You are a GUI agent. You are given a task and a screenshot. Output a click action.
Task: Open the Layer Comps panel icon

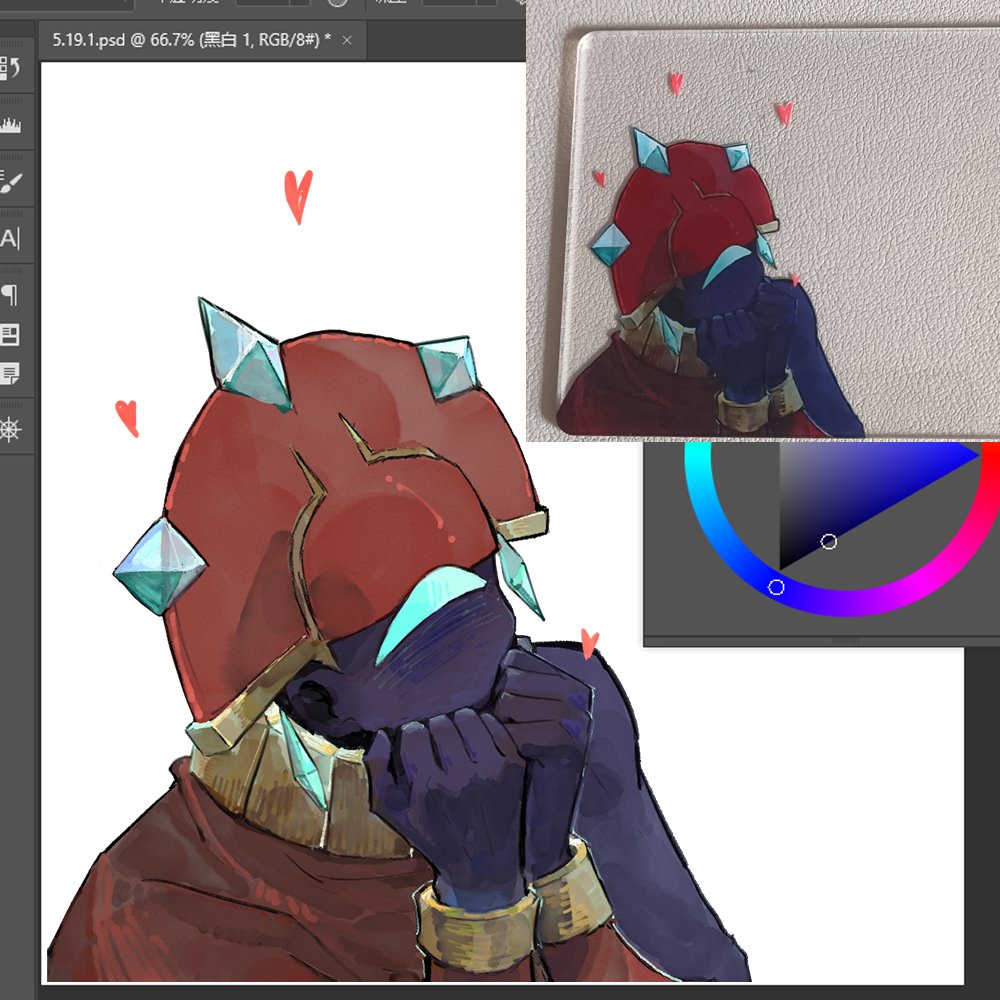(10, 335)
